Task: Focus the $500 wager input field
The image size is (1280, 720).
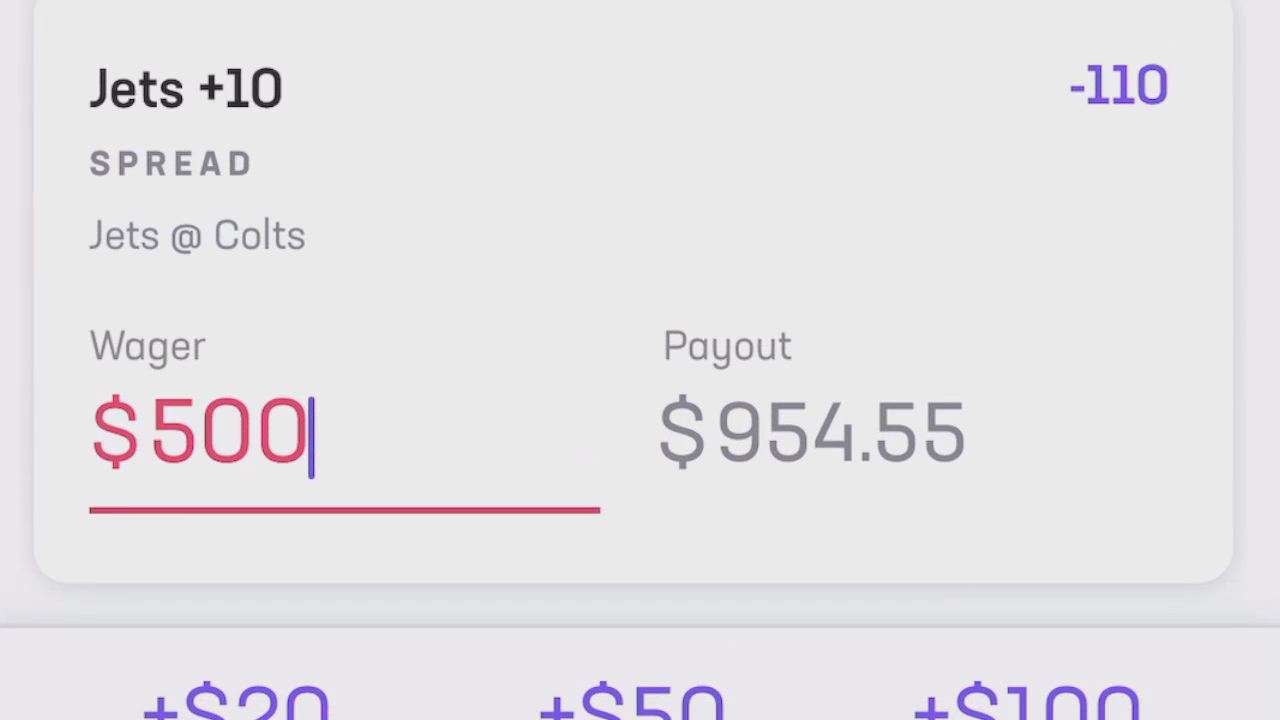Action: [x=344, y=432]
